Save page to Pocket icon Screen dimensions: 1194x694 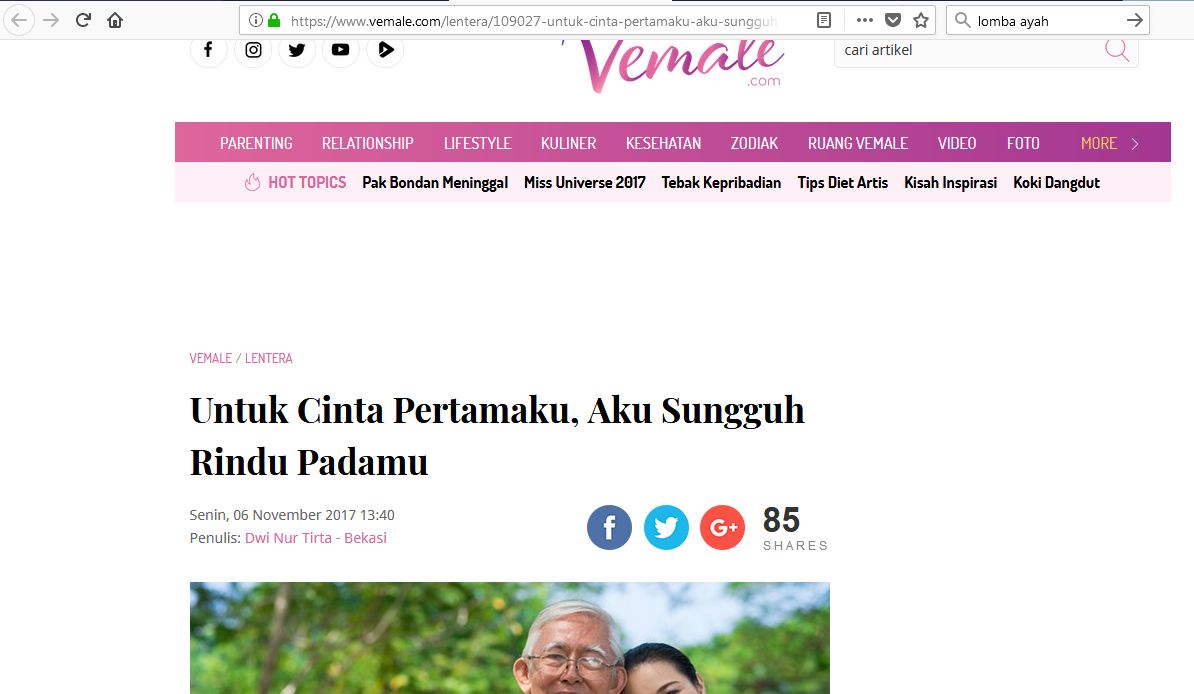[x=893, y=21]
